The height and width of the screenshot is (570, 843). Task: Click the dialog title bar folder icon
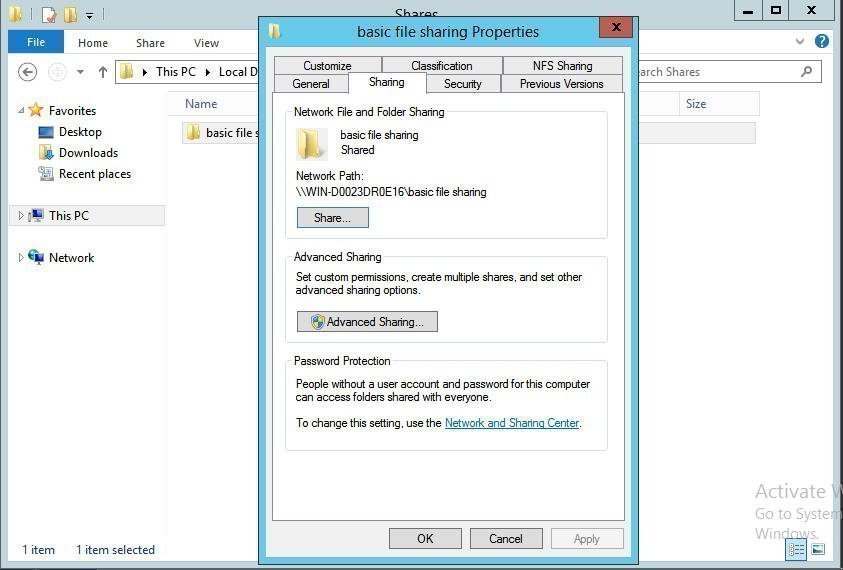point(275,31)
